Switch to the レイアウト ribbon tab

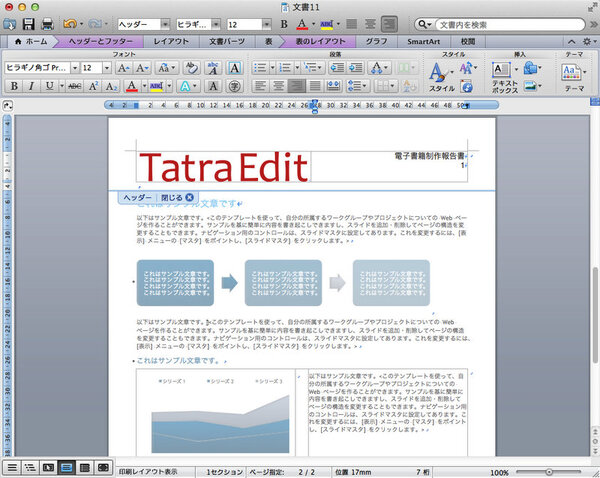click(171, 42)
